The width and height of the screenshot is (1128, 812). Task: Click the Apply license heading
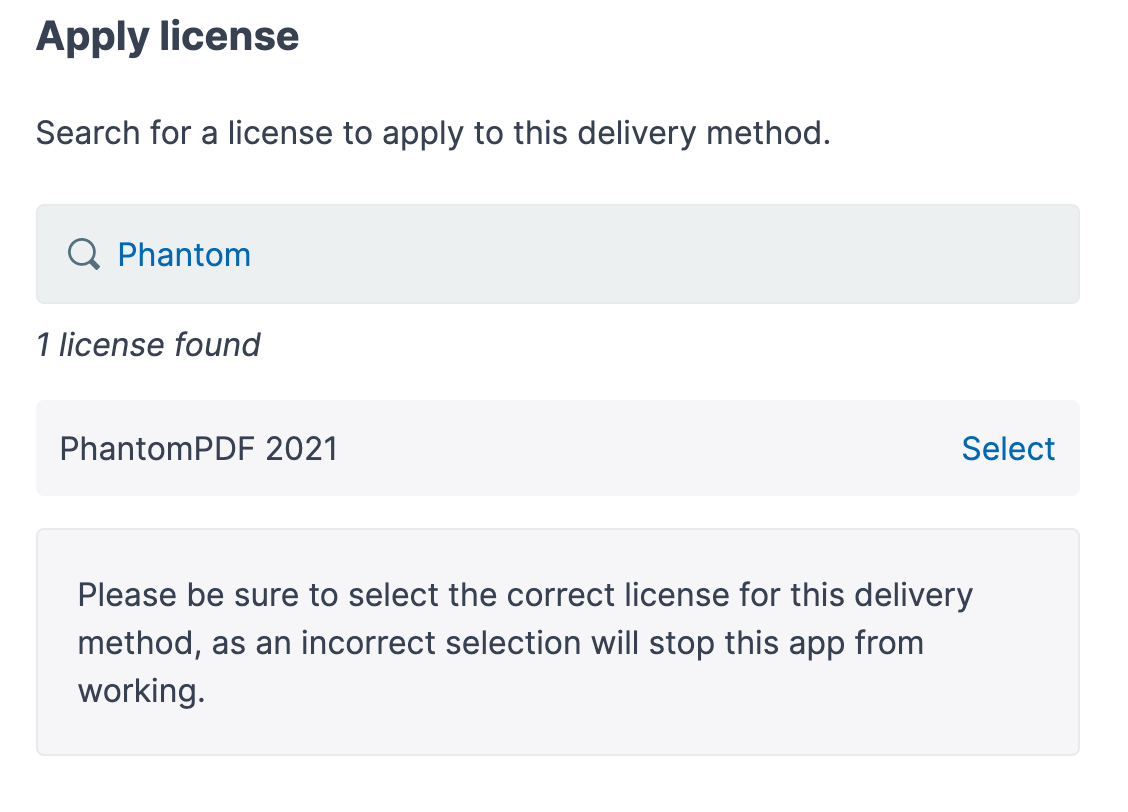coord(166,36)
